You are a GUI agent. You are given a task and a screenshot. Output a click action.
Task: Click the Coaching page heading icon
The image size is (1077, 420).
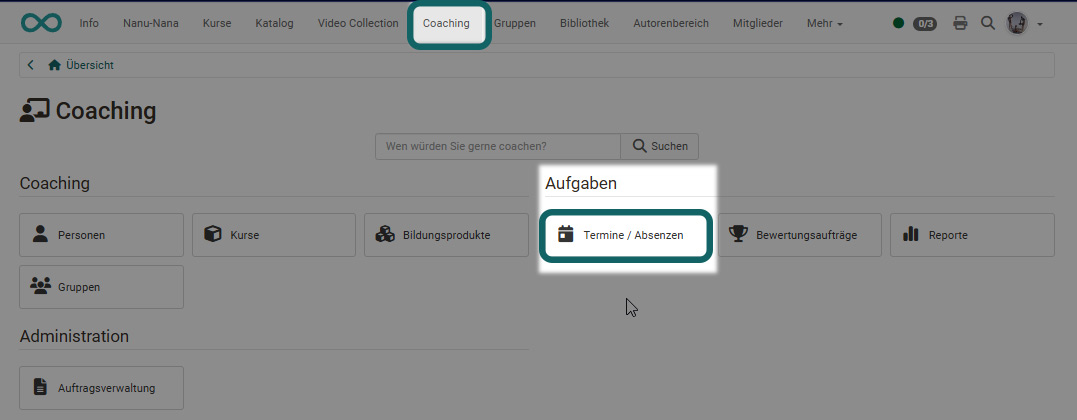[34, 111]
